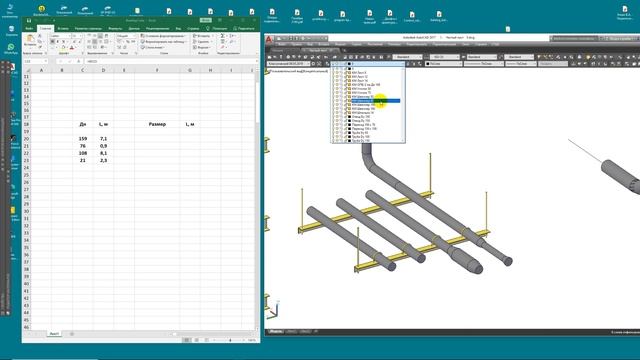The image size is (640, 360).
Task: Click the Save icon in AutoCAD standard toolbar
Action: [281, 57]
